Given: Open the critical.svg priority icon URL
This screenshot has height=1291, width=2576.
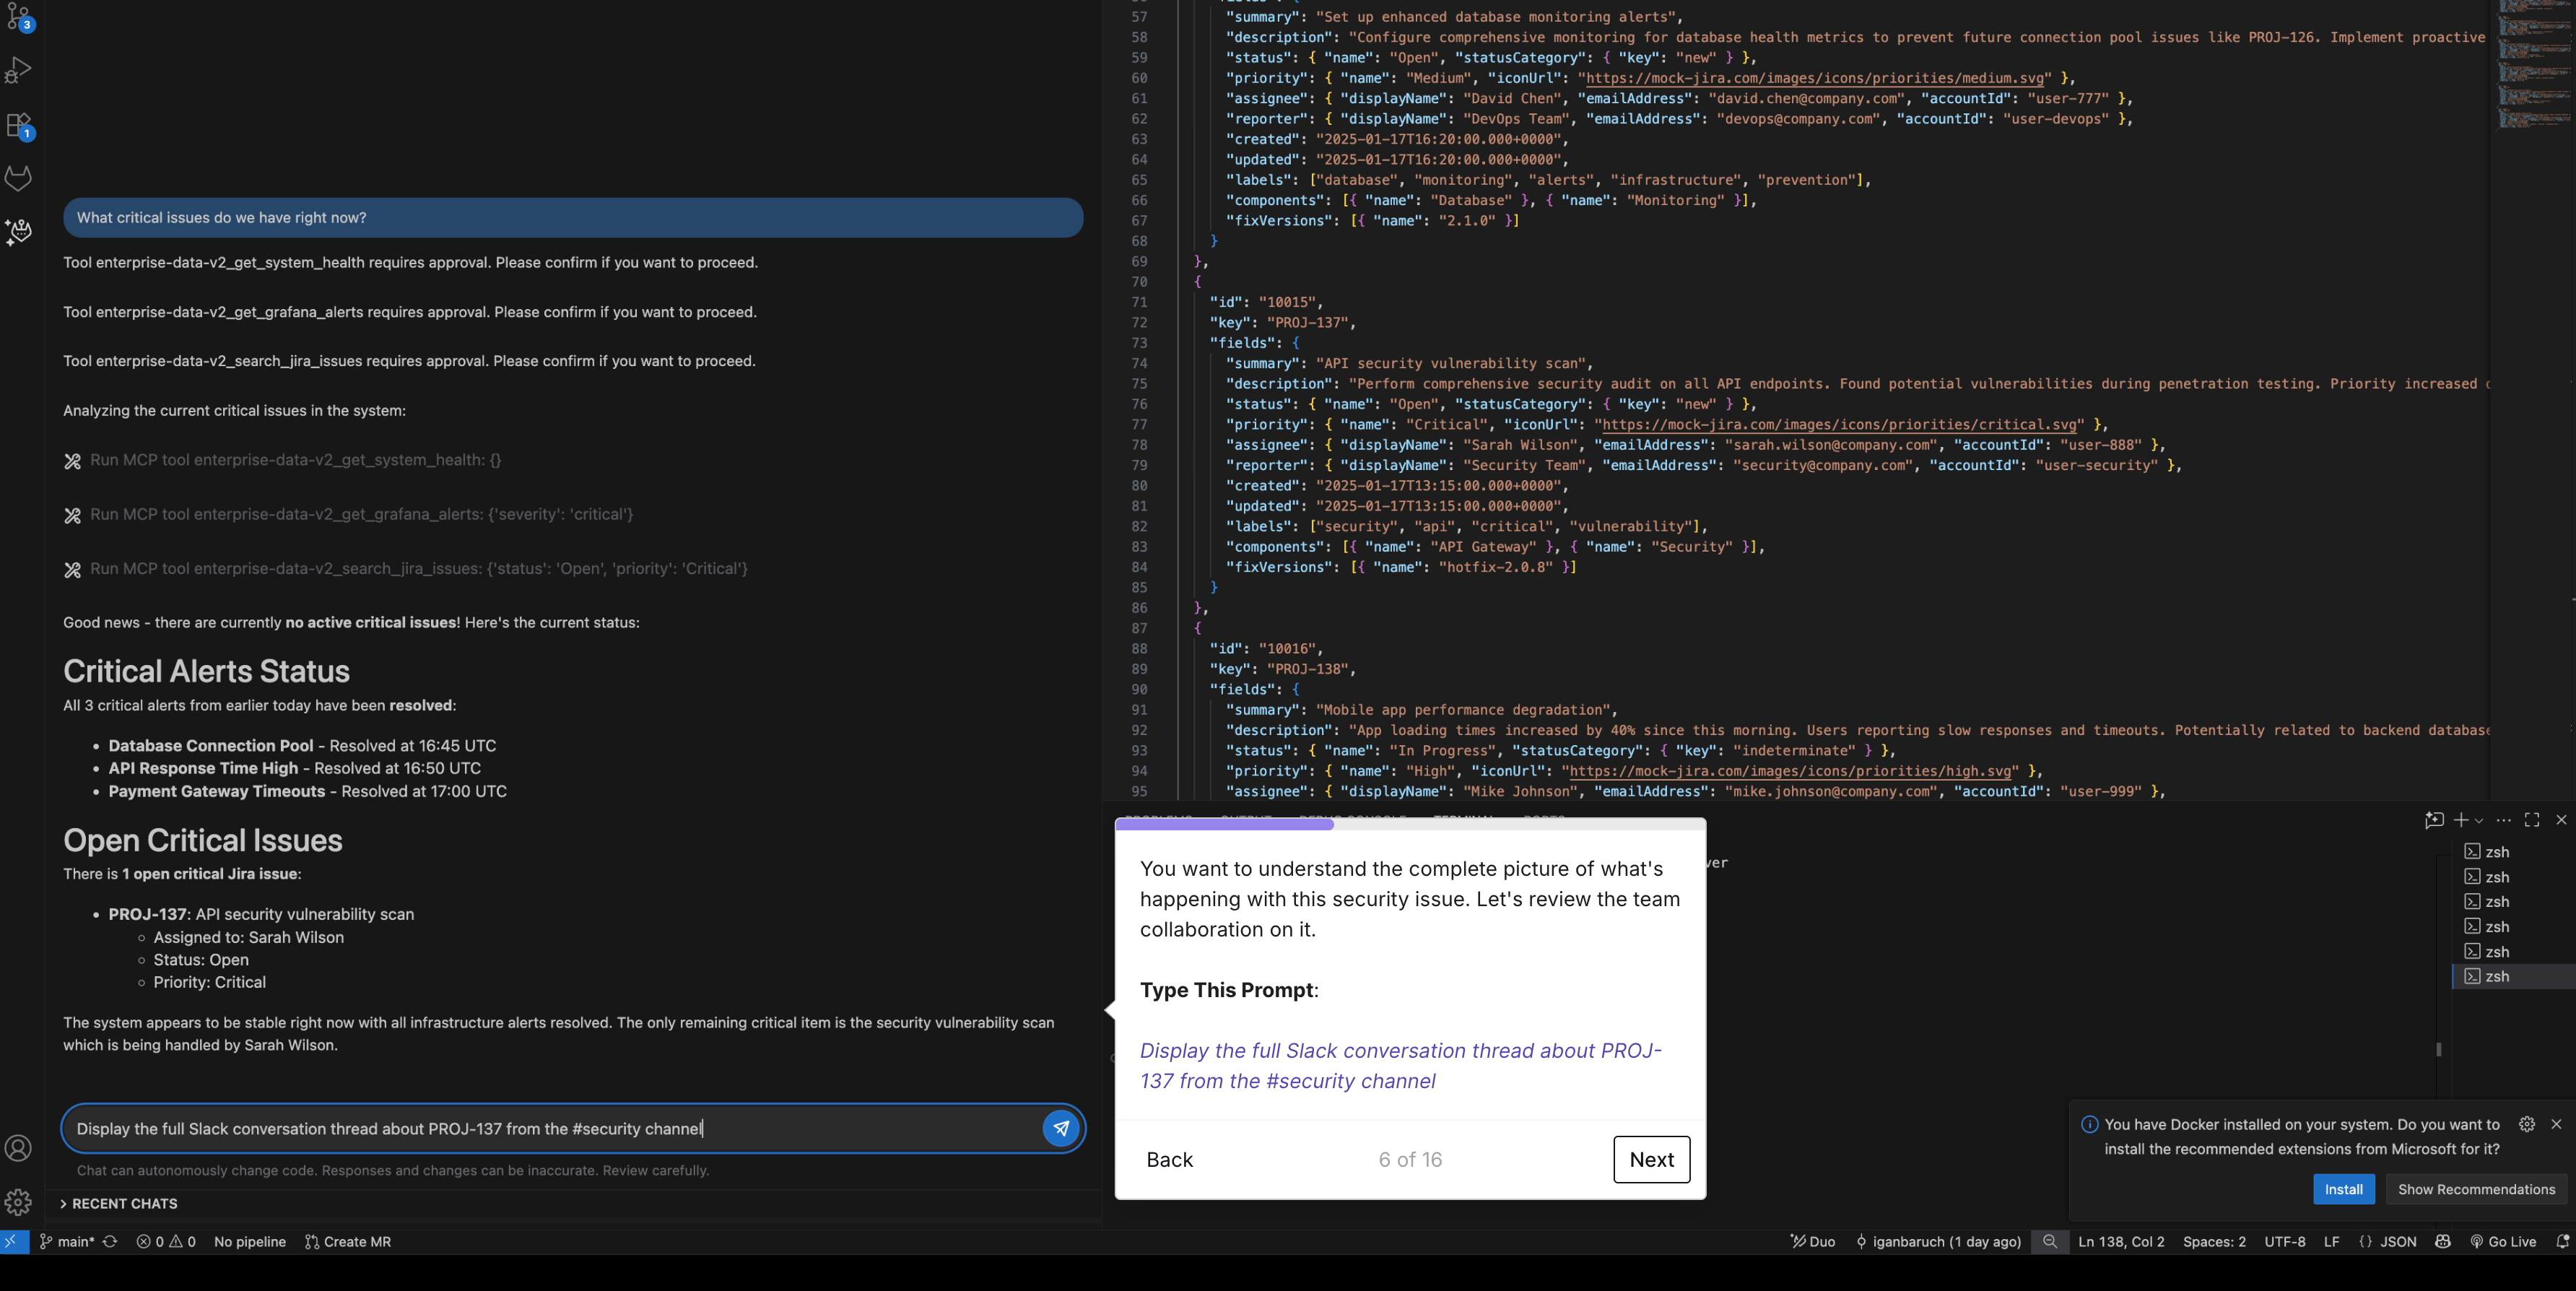Looking at the screenshot, I should [1840, 425].
